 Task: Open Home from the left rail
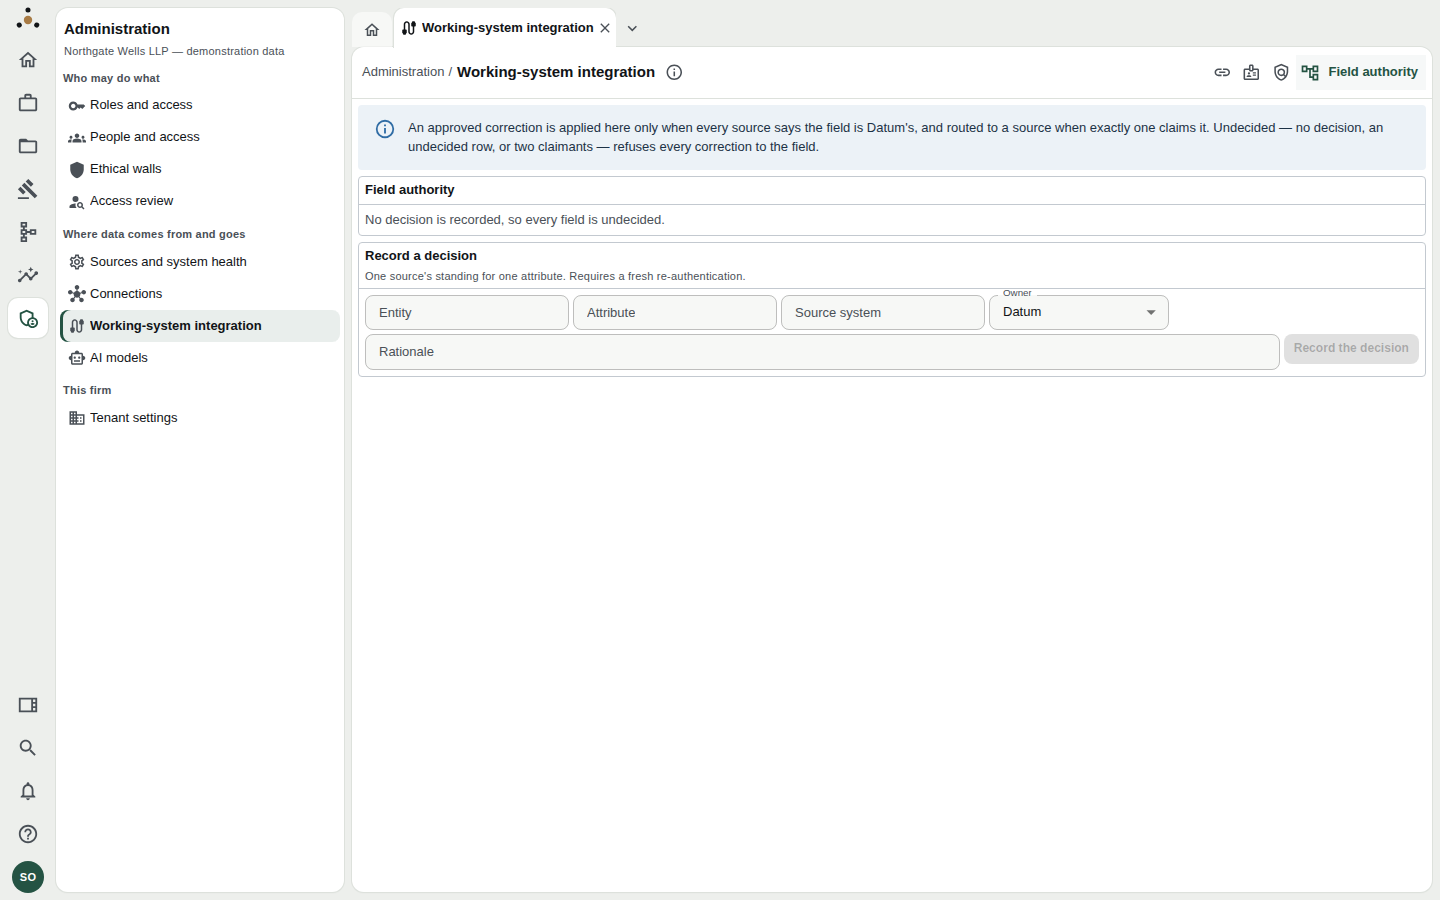pyautogui.click(x=28, y=60)
